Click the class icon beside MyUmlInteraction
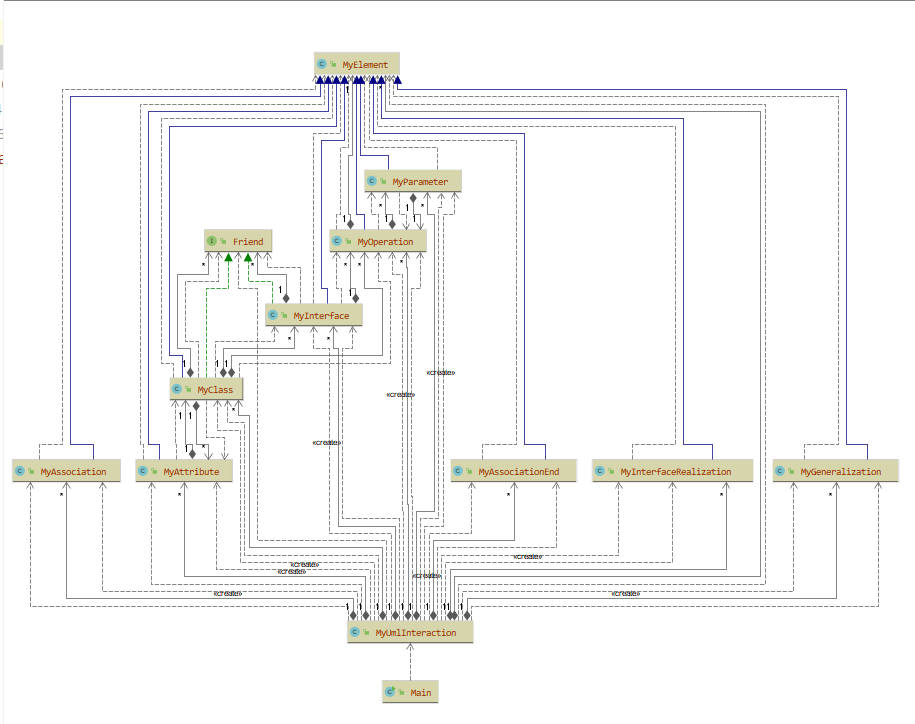 (355, 632)
